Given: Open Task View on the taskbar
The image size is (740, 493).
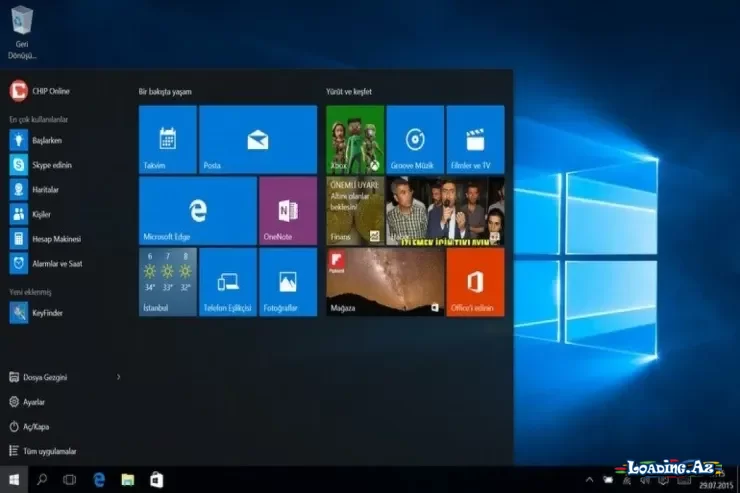Looking at the screenshot, I should [69, 480].
